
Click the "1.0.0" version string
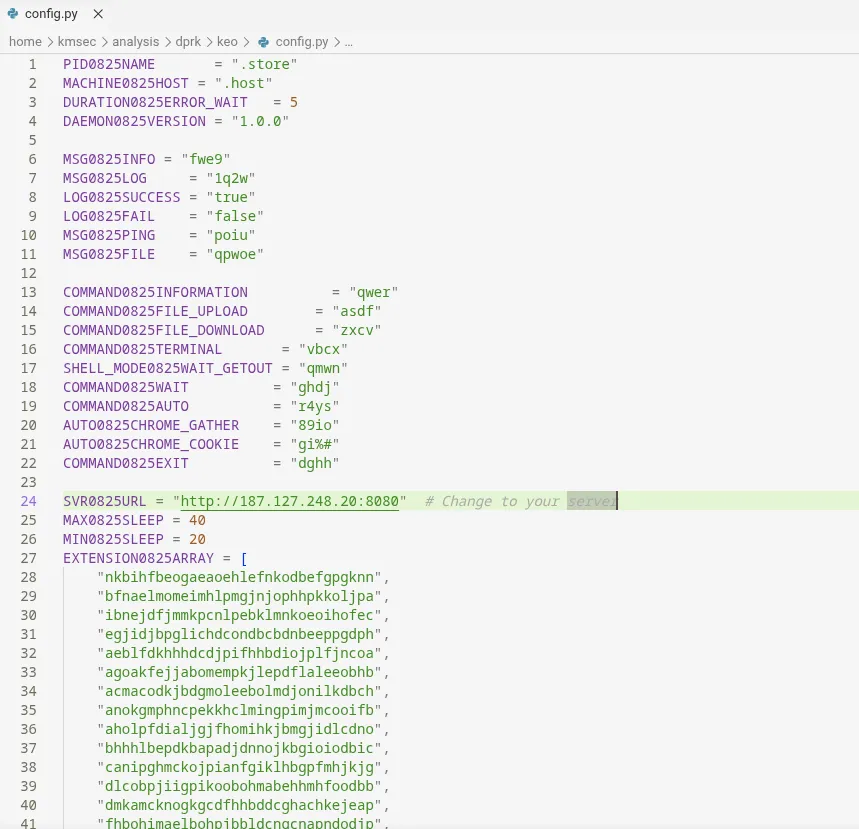[x=260, y=121]
